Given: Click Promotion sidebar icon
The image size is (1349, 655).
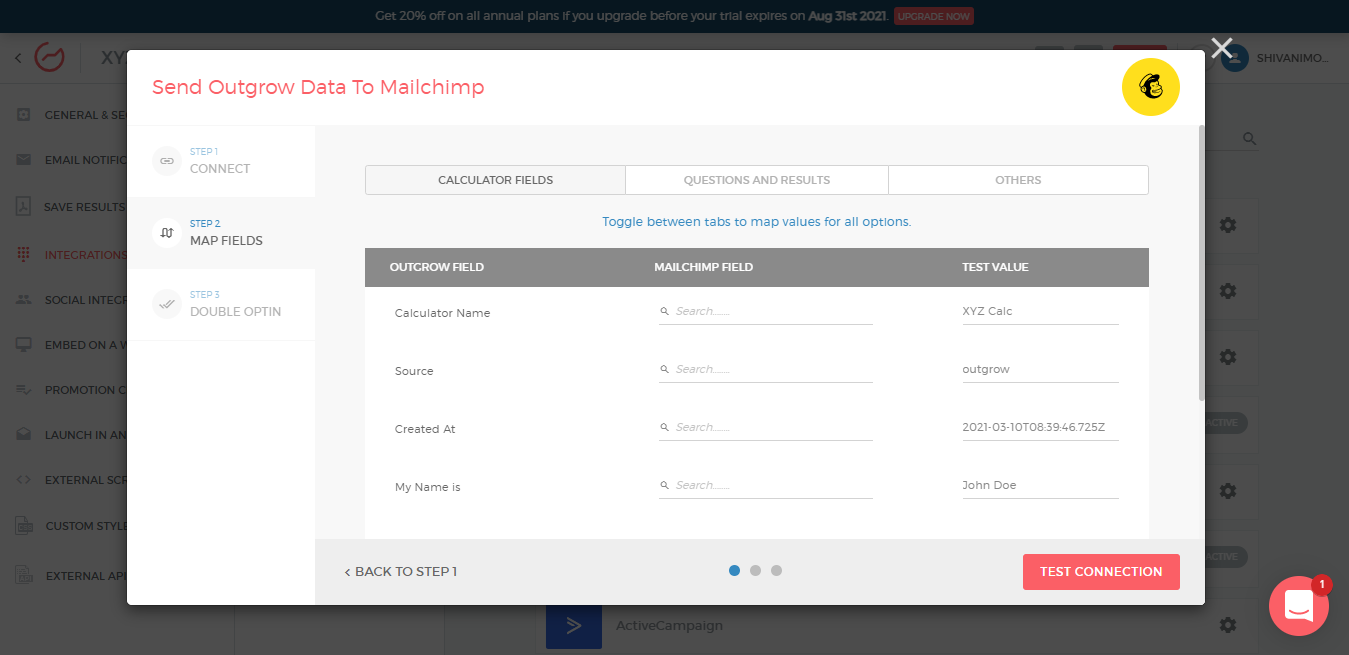Looking at the screenshot, I should (24, 390).
